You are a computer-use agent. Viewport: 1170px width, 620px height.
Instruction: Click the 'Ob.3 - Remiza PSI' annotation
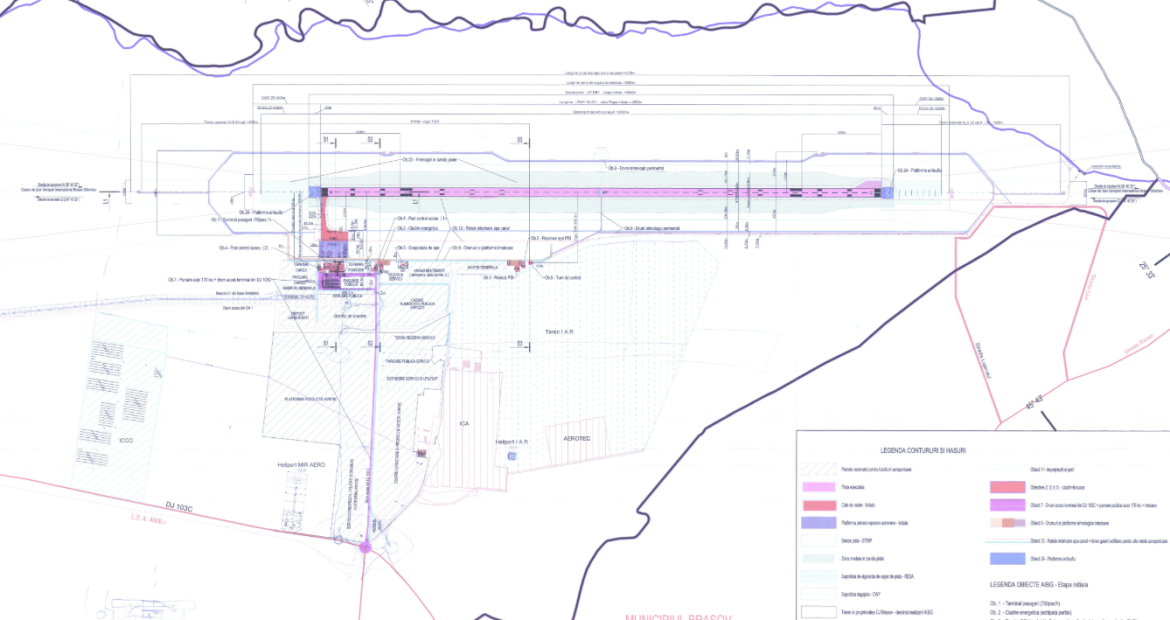point(498,278)
